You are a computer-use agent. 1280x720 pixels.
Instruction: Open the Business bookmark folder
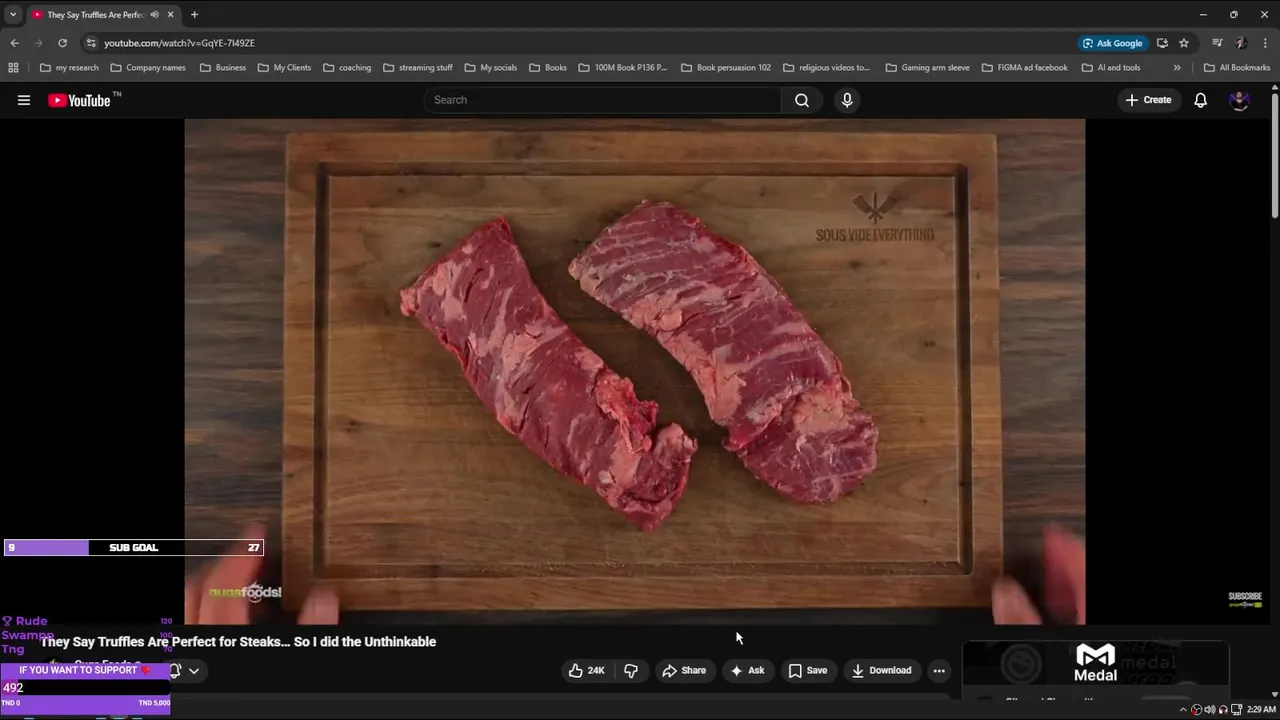(x=222, y=68)
